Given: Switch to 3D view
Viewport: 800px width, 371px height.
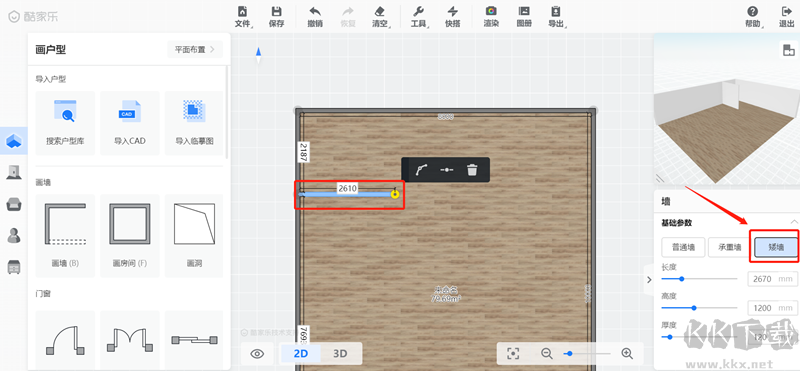Looking at the screenshot, I should tap(340, 353).
